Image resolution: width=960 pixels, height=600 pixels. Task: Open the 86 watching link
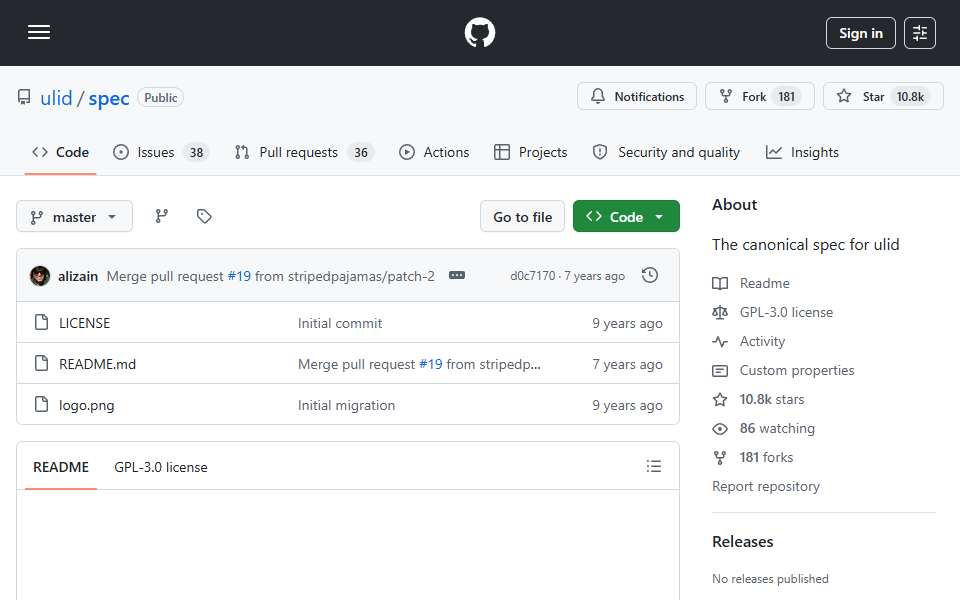point(777,429)
